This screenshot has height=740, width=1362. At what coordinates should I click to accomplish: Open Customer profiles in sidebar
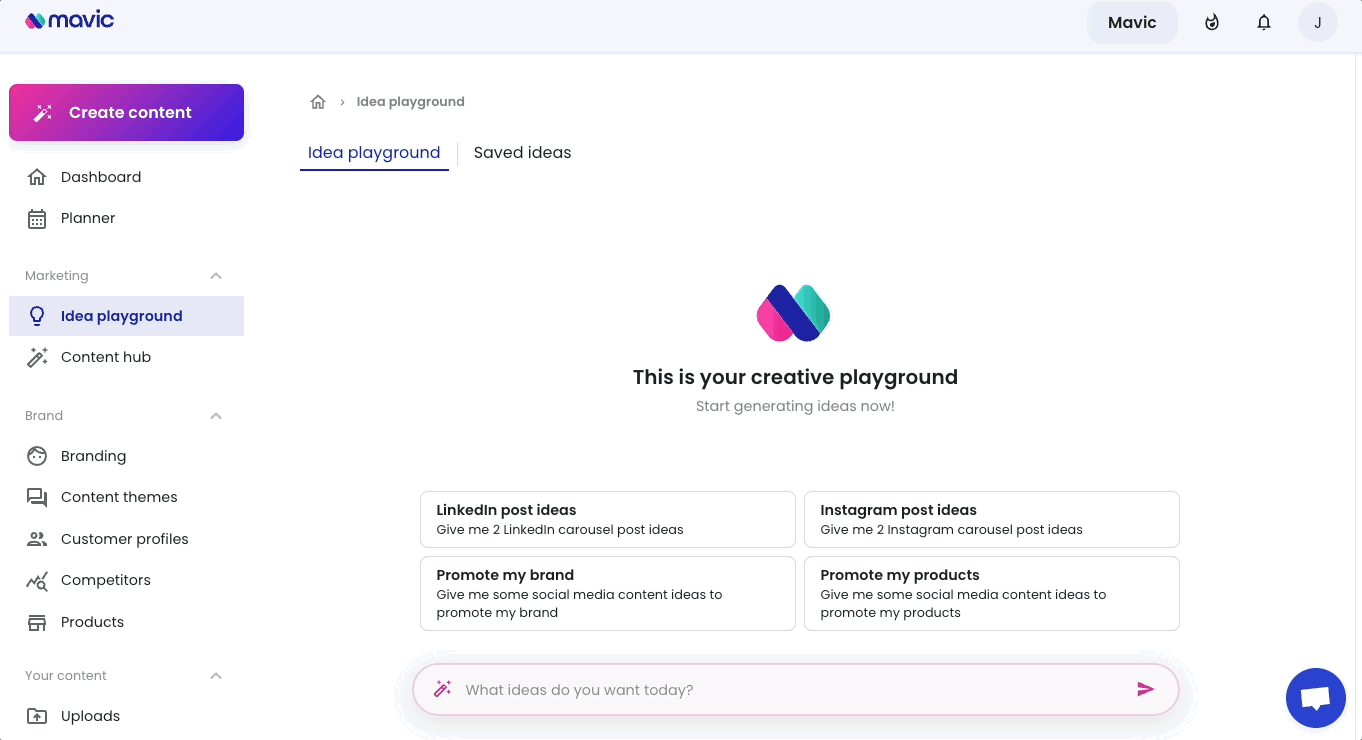pos(126,539)
